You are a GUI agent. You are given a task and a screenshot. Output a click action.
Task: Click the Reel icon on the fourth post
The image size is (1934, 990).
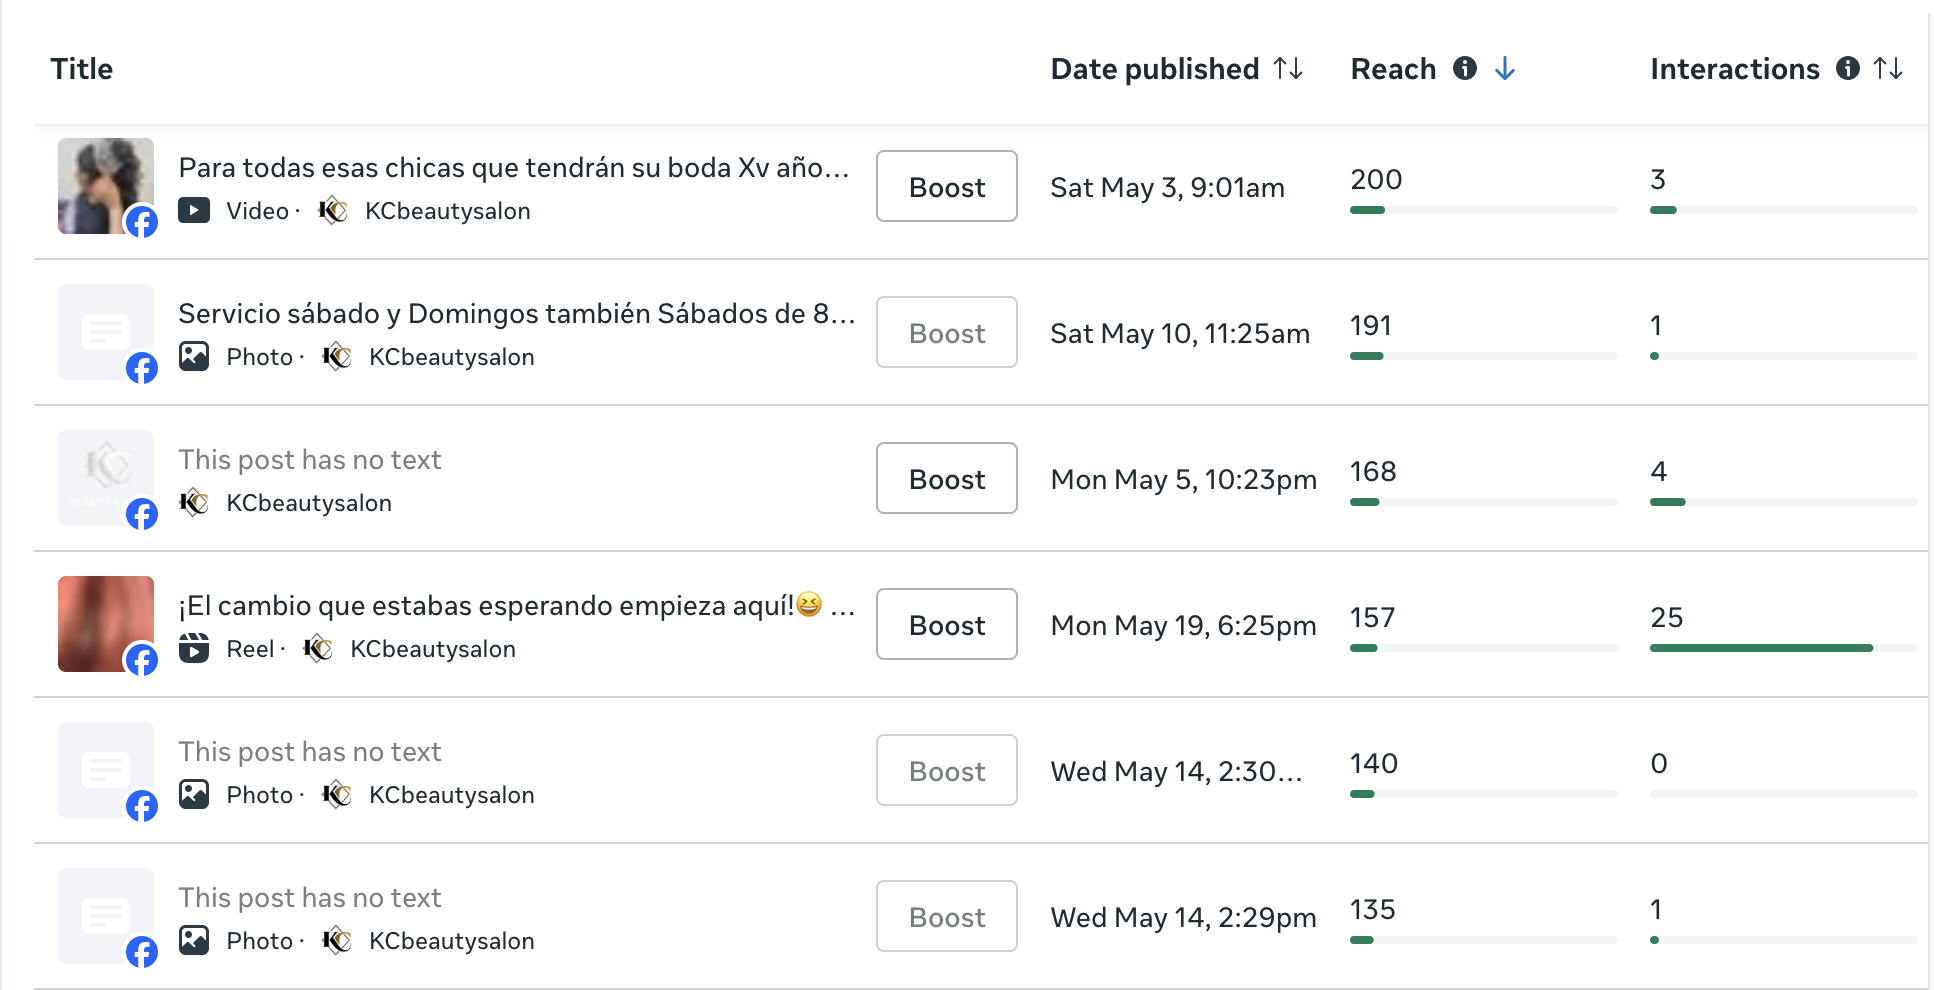click(194, 648)
